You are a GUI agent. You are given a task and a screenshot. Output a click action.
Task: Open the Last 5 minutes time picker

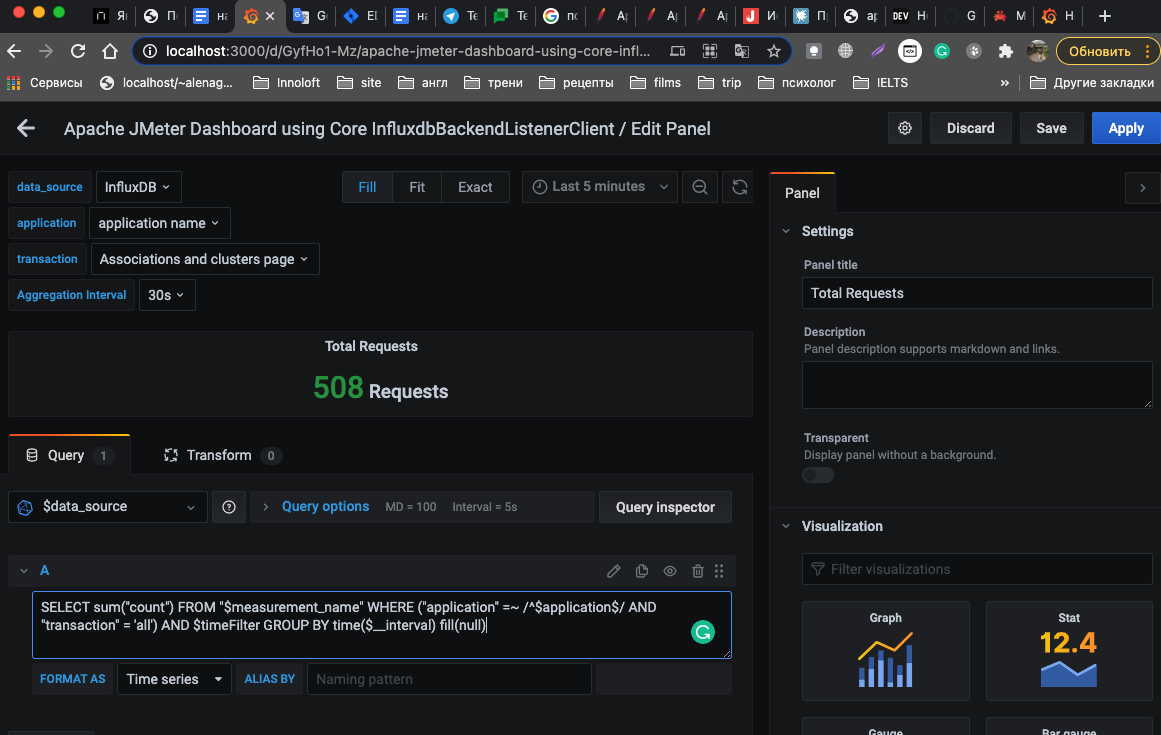point(600,187)
